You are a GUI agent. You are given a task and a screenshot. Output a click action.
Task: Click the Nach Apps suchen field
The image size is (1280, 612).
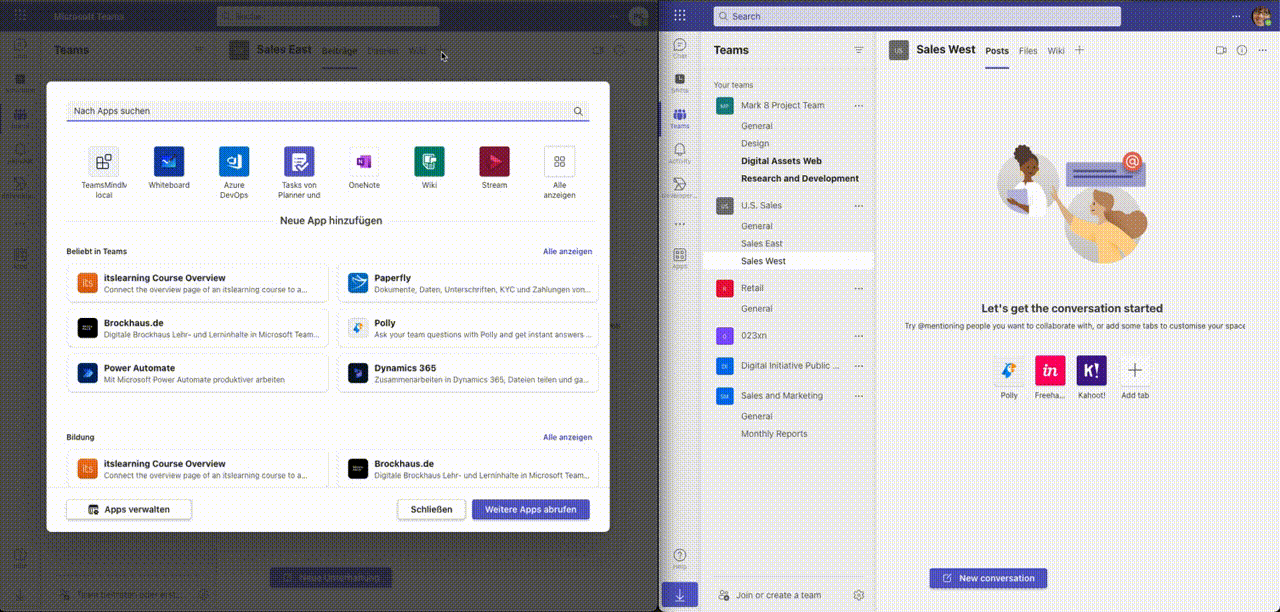click(327, 111)
